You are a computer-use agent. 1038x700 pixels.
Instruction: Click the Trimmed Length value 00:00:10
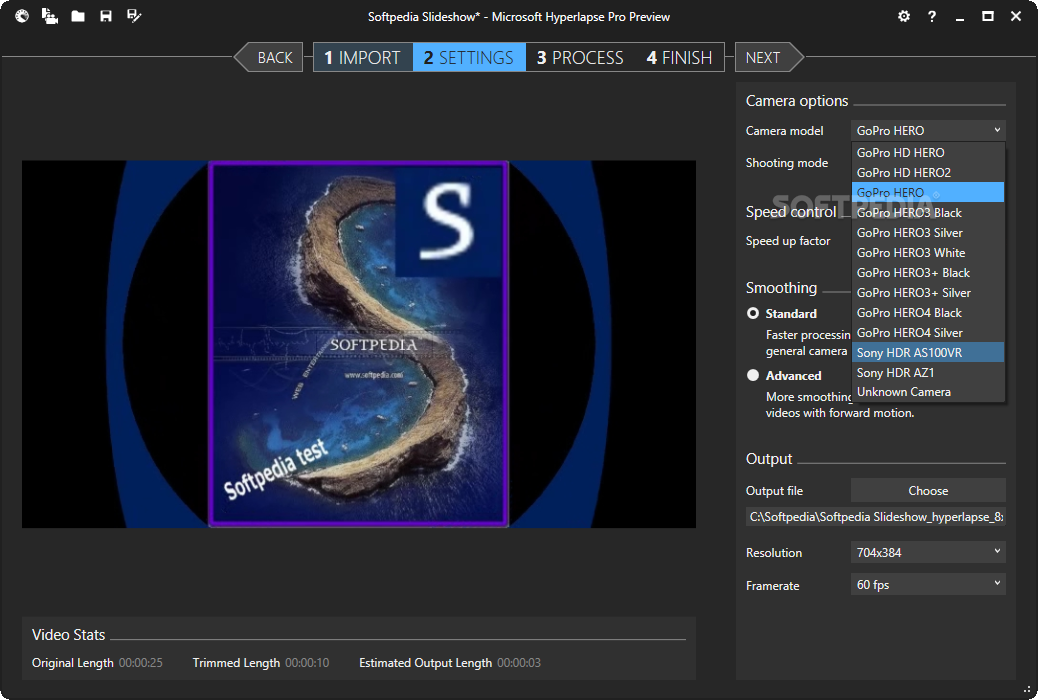307,662
